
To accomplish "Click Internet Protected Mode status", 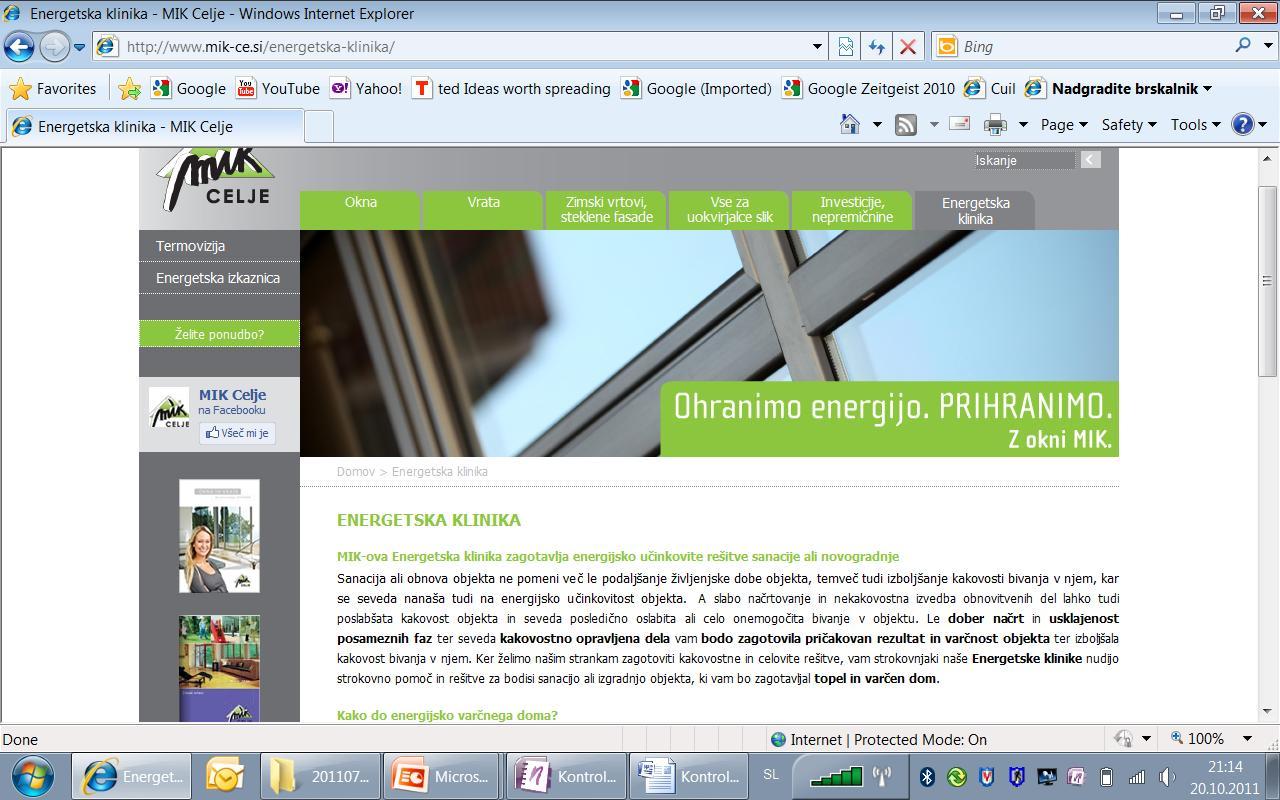I will [878, 740].
